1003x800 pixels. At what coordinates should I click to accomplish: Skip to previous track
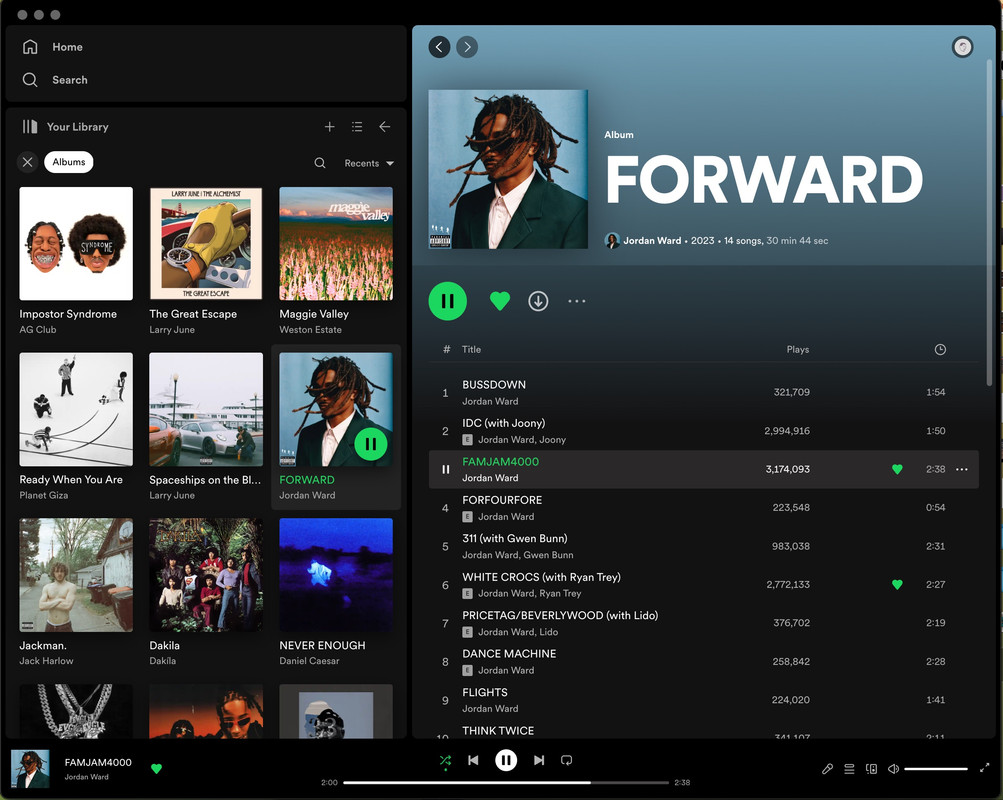pos(473,760)
